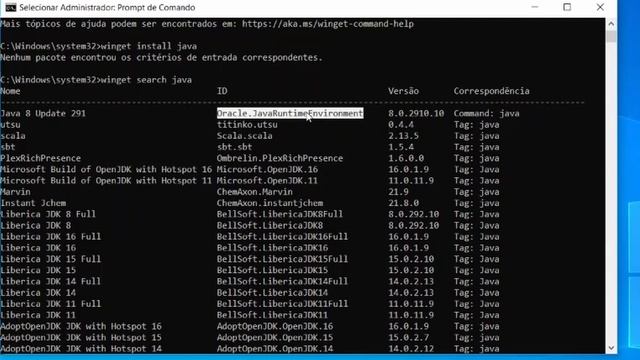Minimize the Command Prompt window
This screenshot has height=360, width=640.
pyautogui.click(x=535, y=7)
